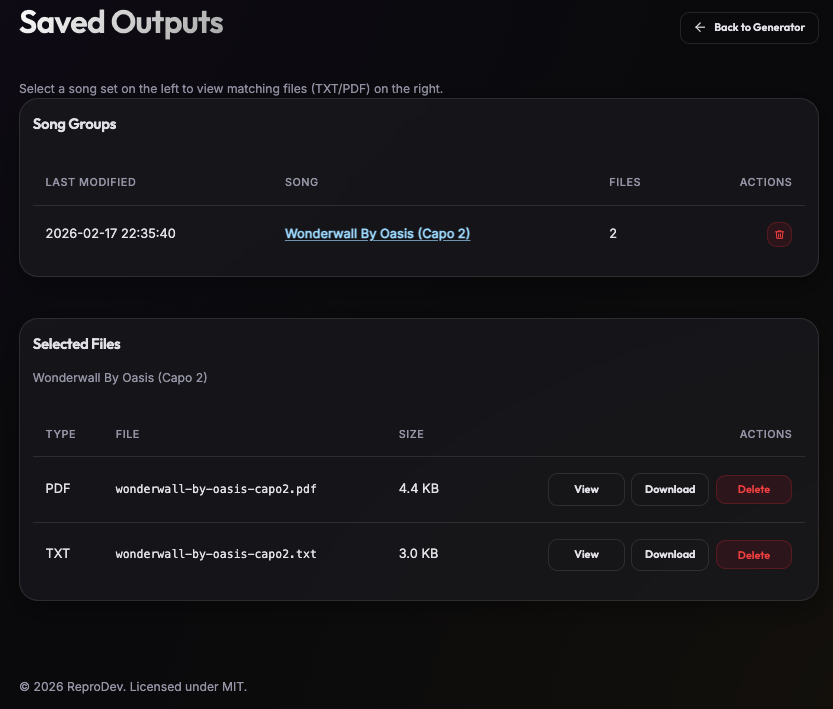Image resolution: width=833 pixels, height=709 pixels.
Task: Click the Selected Files panel title
Action: coord(77,344)
